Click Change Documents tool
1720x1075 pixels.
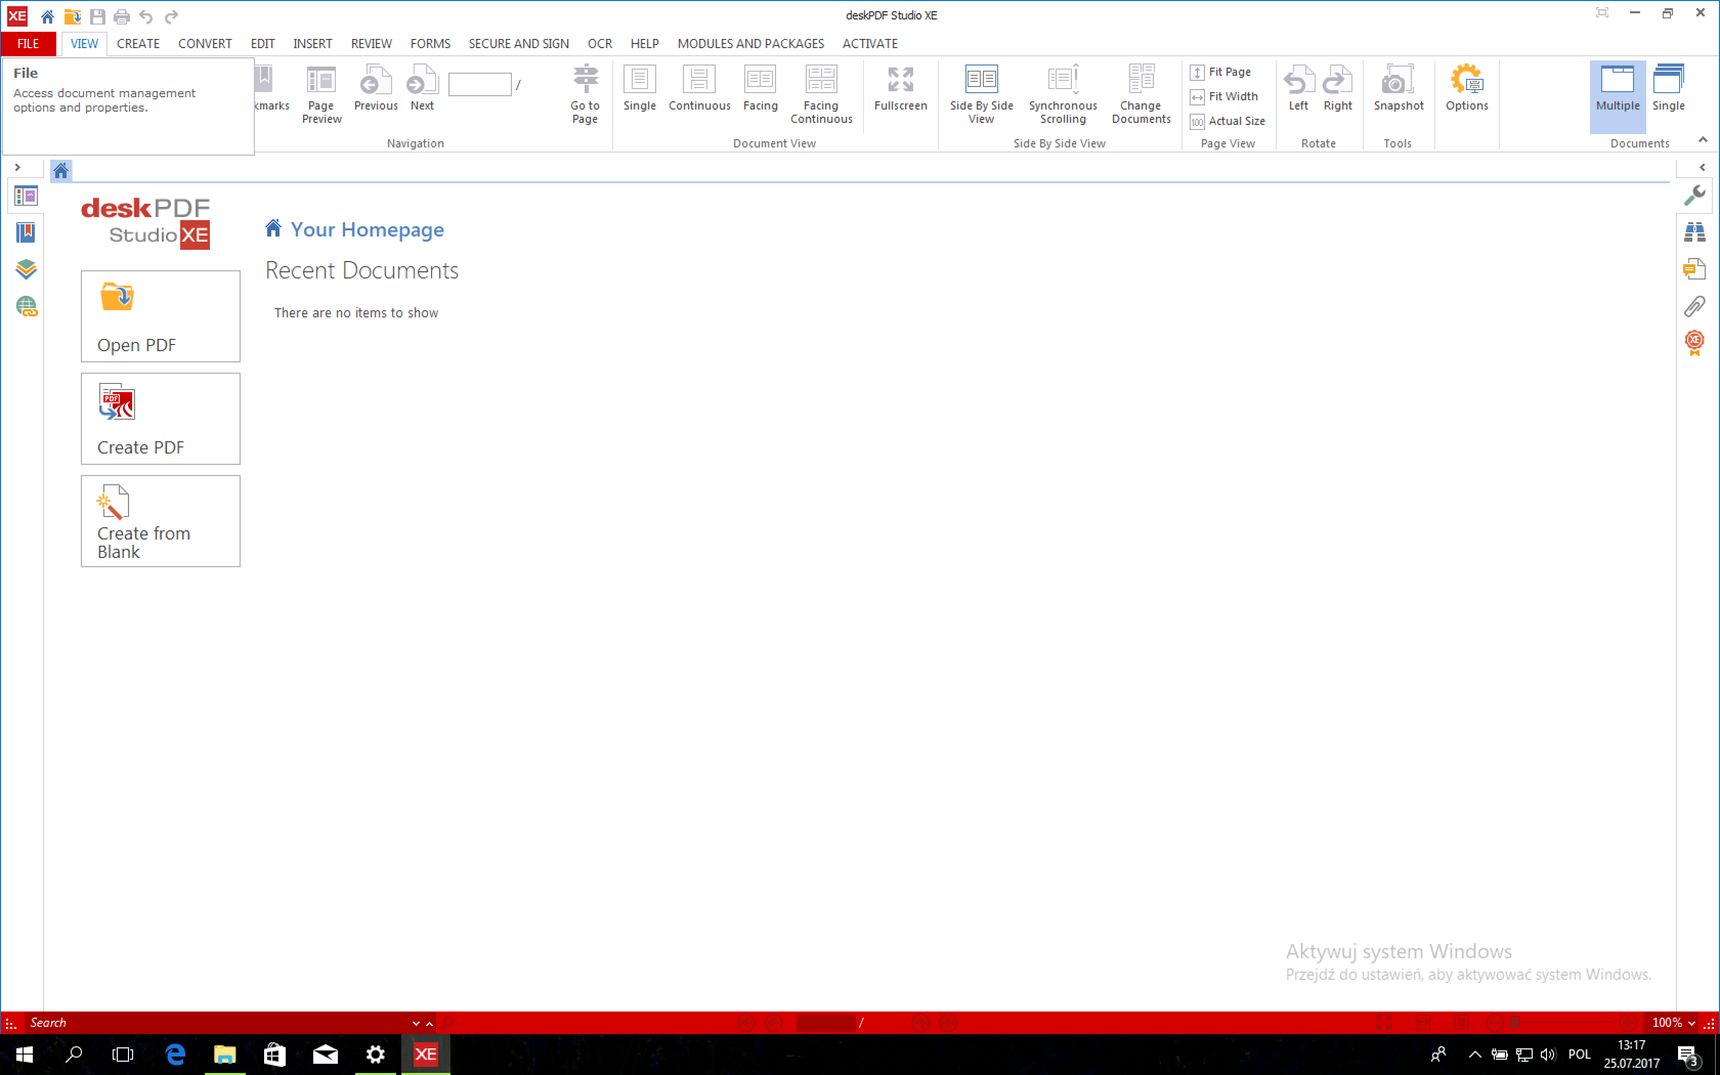(x=1141, y=94)
